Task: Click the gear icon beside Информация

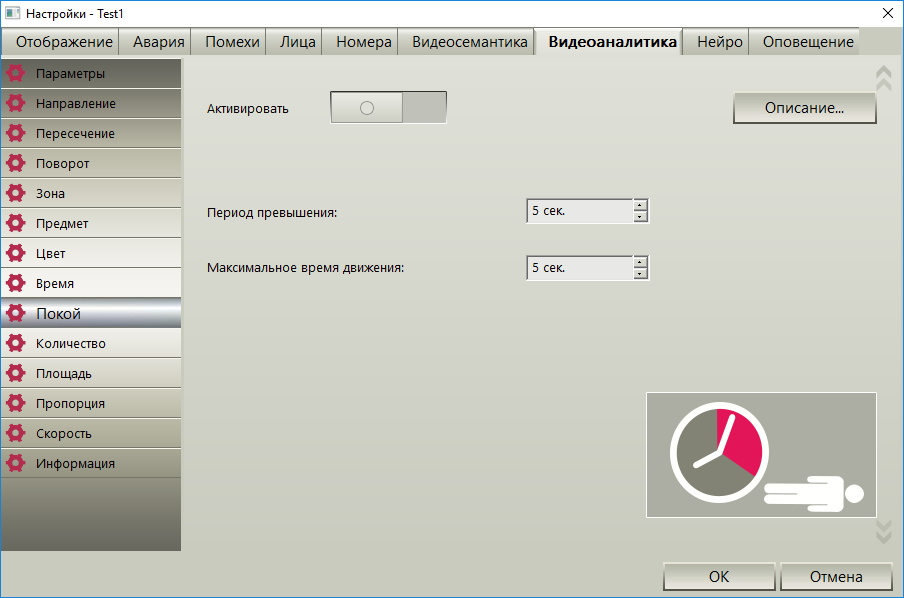Action: point(16,463)
